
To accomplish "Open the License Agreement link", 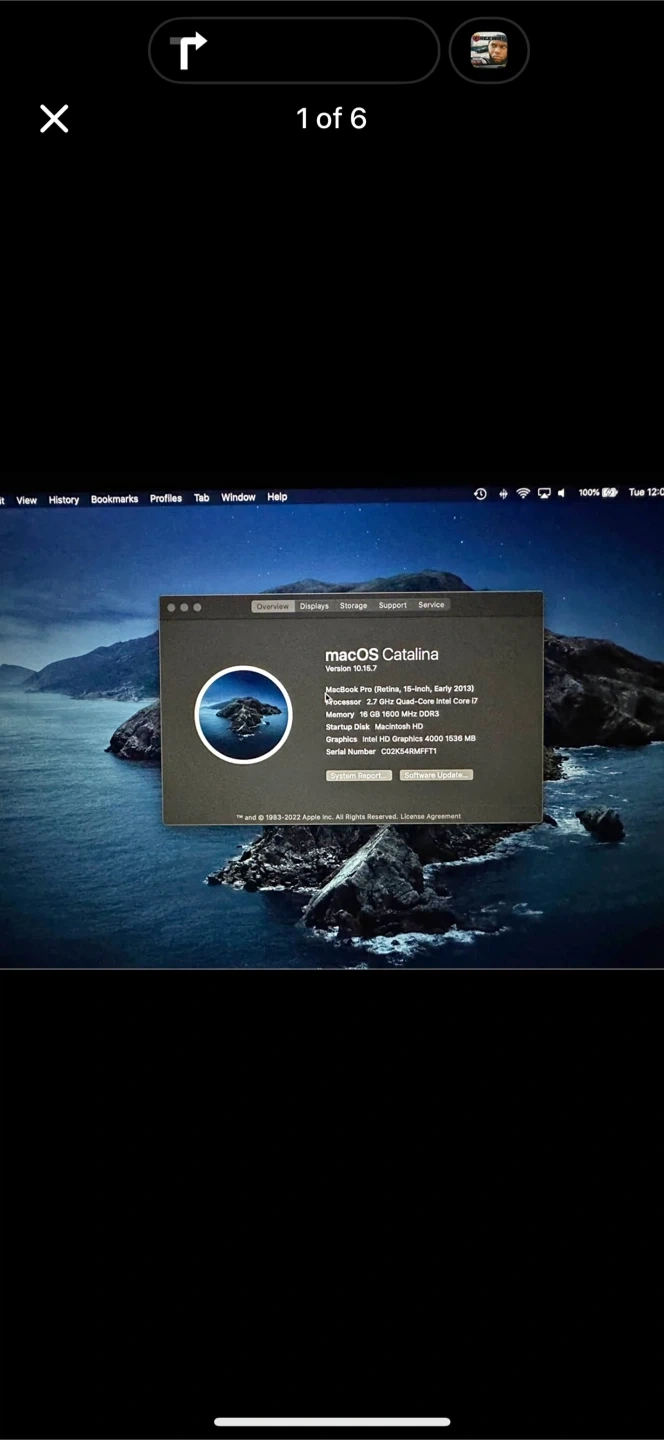I will coord(430,816).
